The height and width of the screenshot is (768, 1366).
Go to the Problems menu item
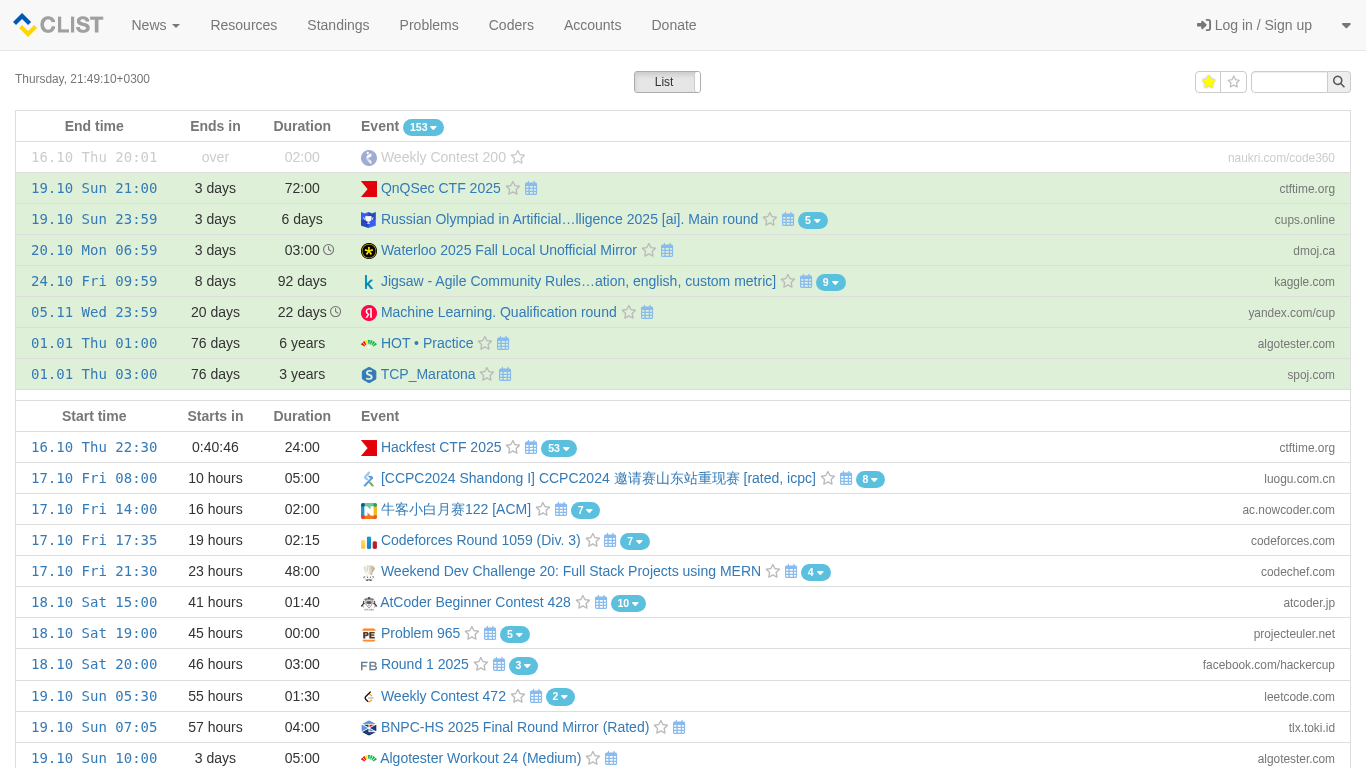tap(428, 25)
